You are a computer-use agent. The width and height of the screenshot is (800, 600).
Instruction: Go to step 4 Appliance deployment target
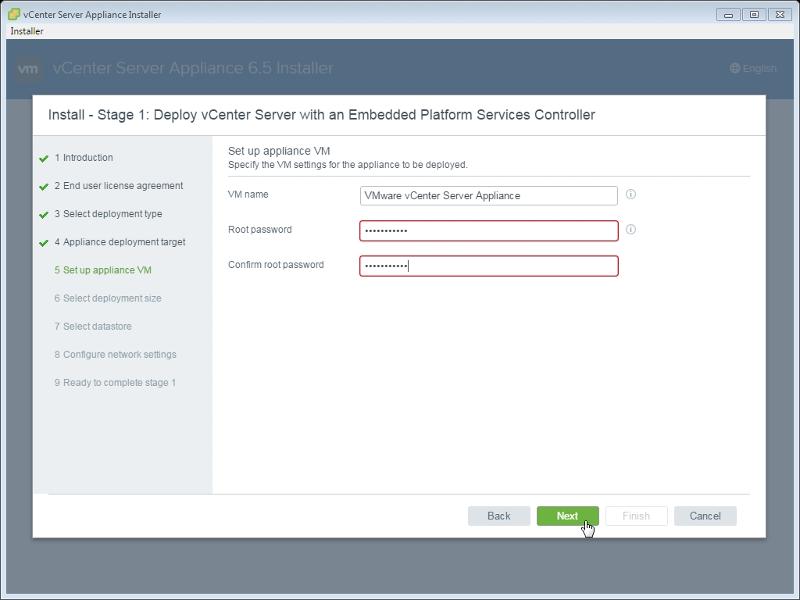click(x=120, y=242)
